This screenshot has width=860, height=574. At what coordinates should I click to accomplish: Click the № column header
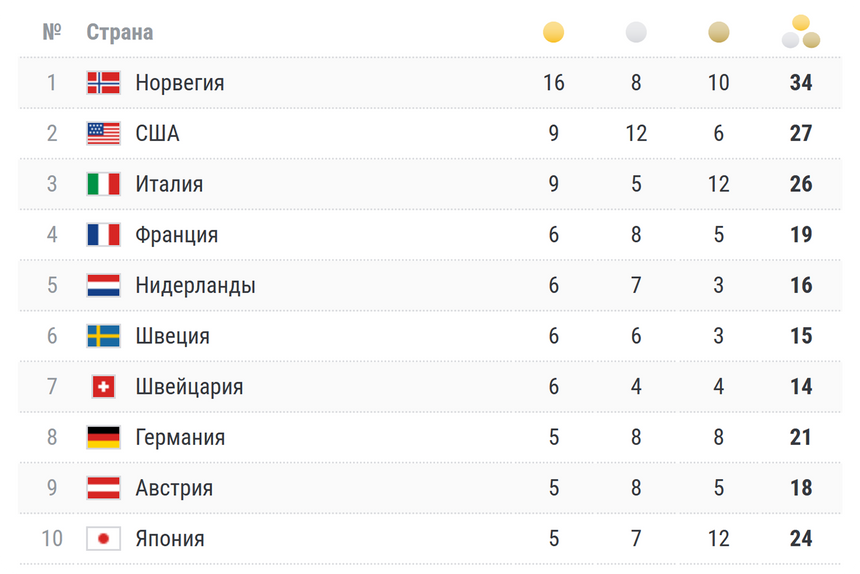tap(52, 32)
